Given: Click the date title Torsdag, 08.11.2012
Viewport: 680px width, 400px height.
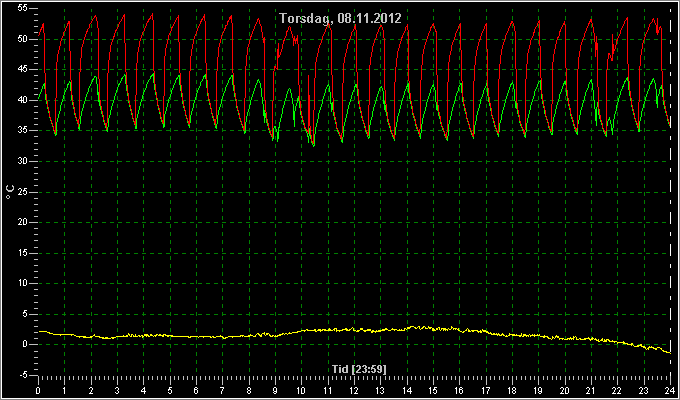Looking at the screenshot, I should tap(340, 19).
